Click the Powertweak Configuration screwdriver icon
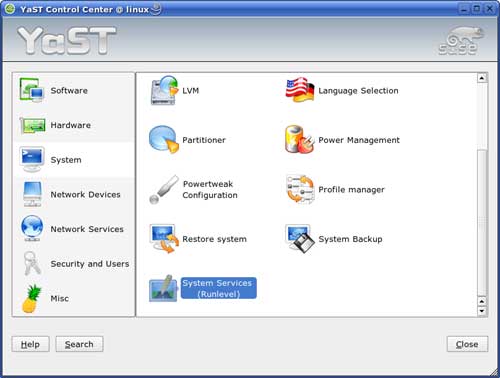This screenshot has width=500, height=378. click(164, 189)
